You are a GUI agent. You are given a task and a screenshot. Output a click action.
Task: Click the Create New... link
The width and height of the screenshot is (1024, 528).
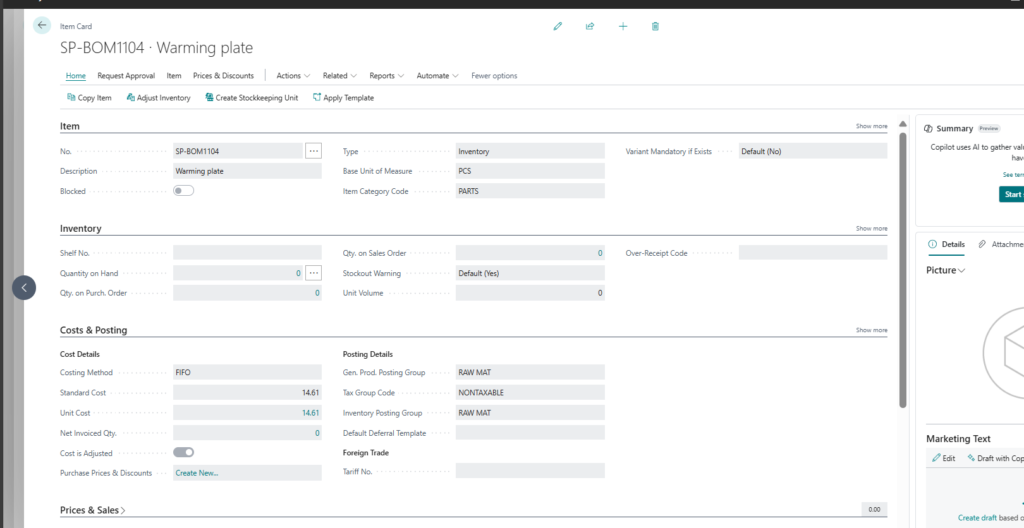tap(197, 473)
